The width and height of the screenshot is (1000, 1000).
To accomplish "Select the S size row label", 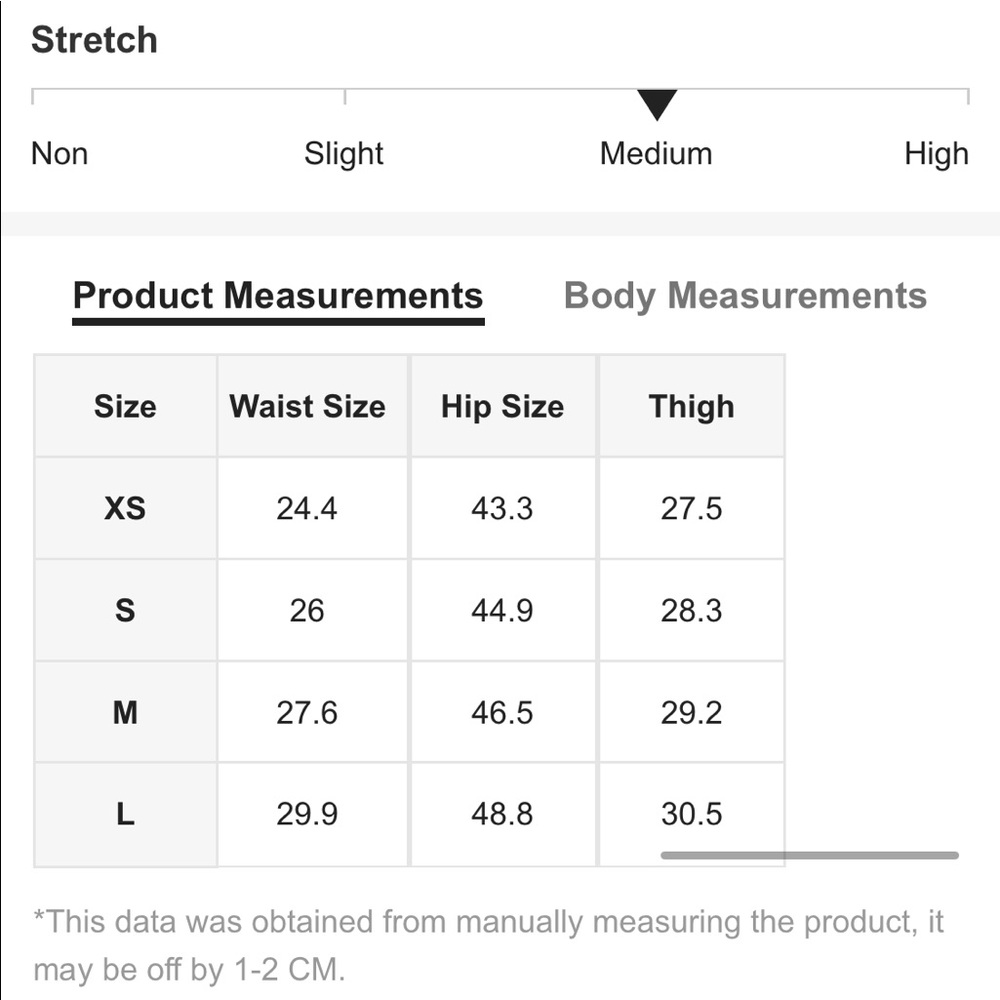I will 125,611.
